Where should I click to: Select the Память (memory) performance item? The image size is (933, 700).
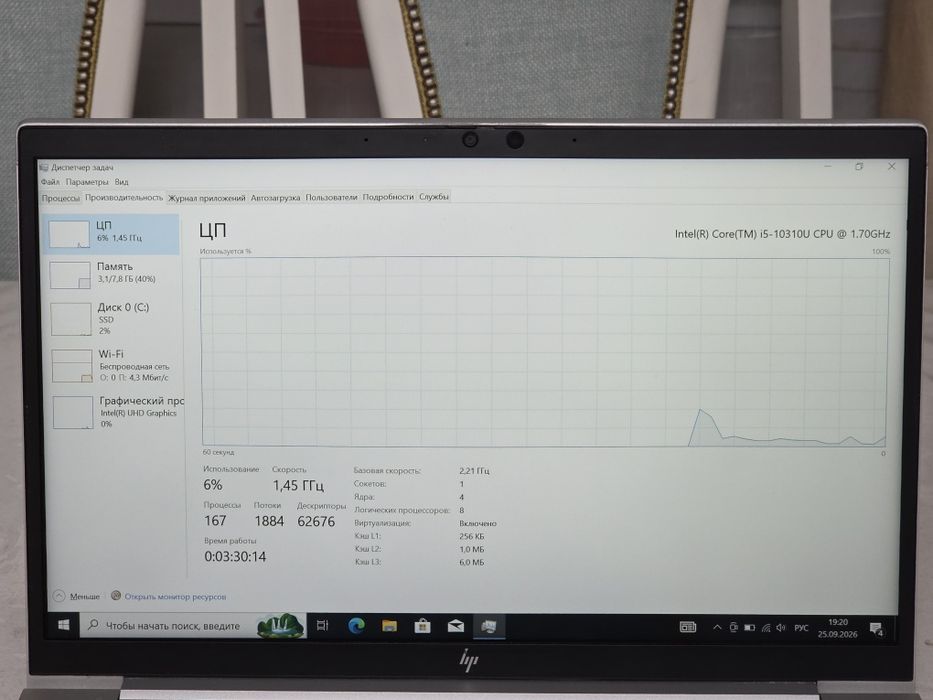(x=113, y=274)
